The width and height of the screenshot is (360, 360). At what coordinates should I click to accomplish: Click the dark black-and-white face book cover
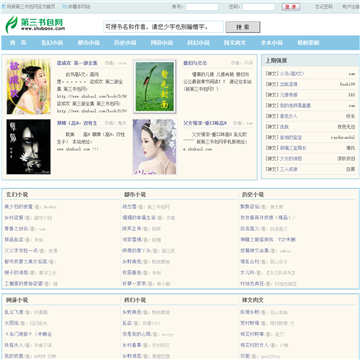tap(28, 147)
